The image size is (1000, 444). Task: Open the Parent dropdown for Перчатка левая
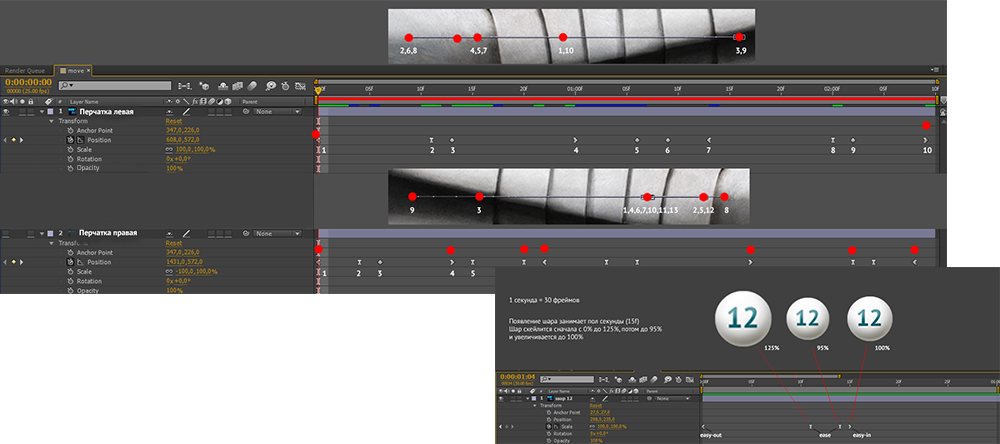[x=277, y=111]
